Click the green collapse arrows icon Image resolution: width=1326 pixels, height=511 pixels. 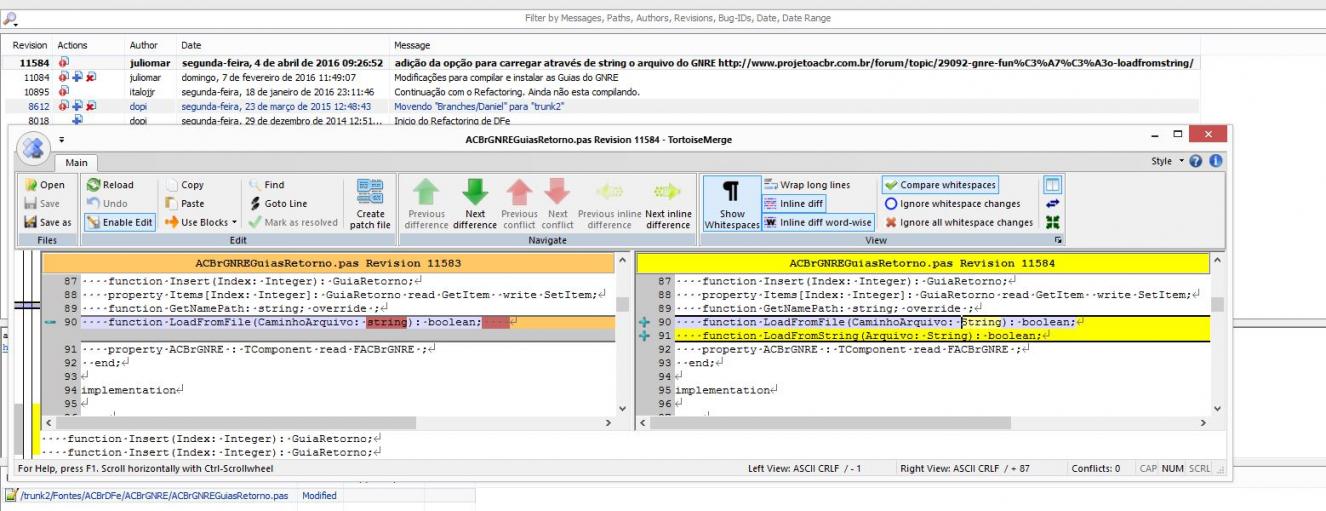point(1052,222)
